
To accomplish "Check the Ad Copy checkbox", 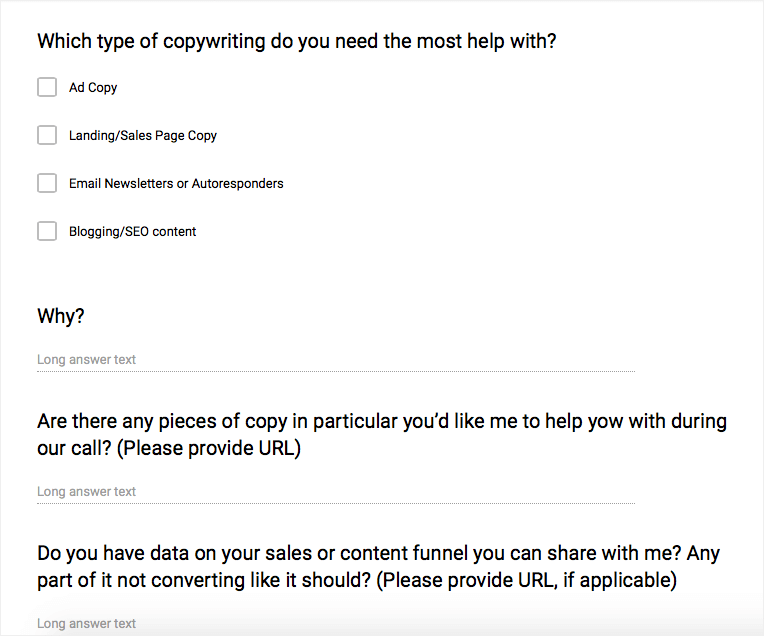I will (x=47, y=87).
